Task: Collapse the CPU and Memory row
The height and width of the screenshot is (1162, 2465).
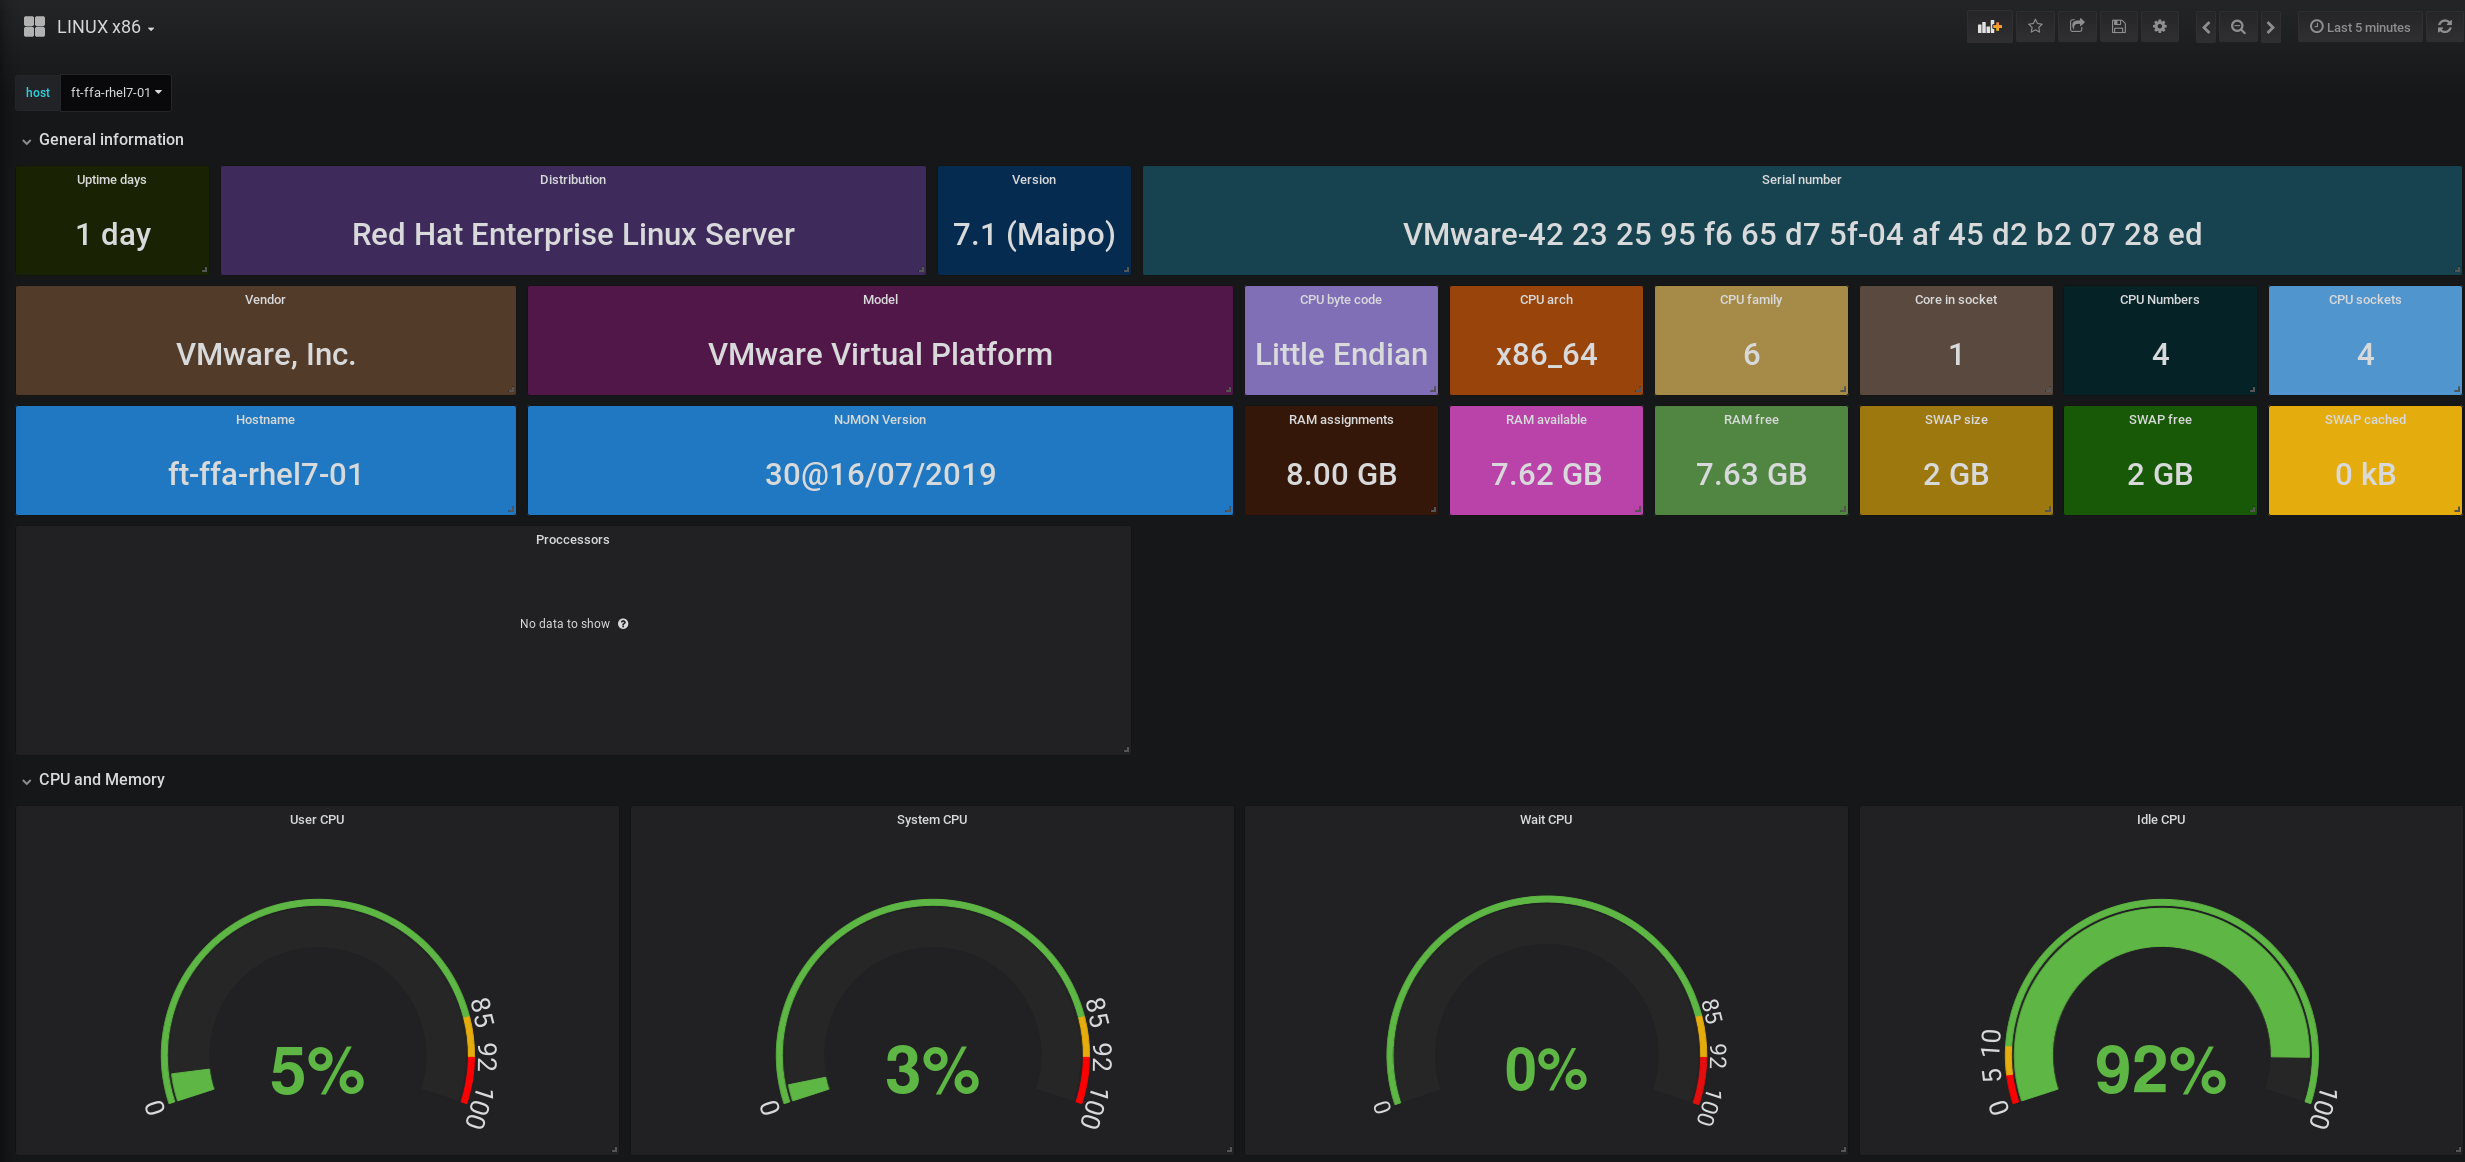Action: [x=101, y=780]
